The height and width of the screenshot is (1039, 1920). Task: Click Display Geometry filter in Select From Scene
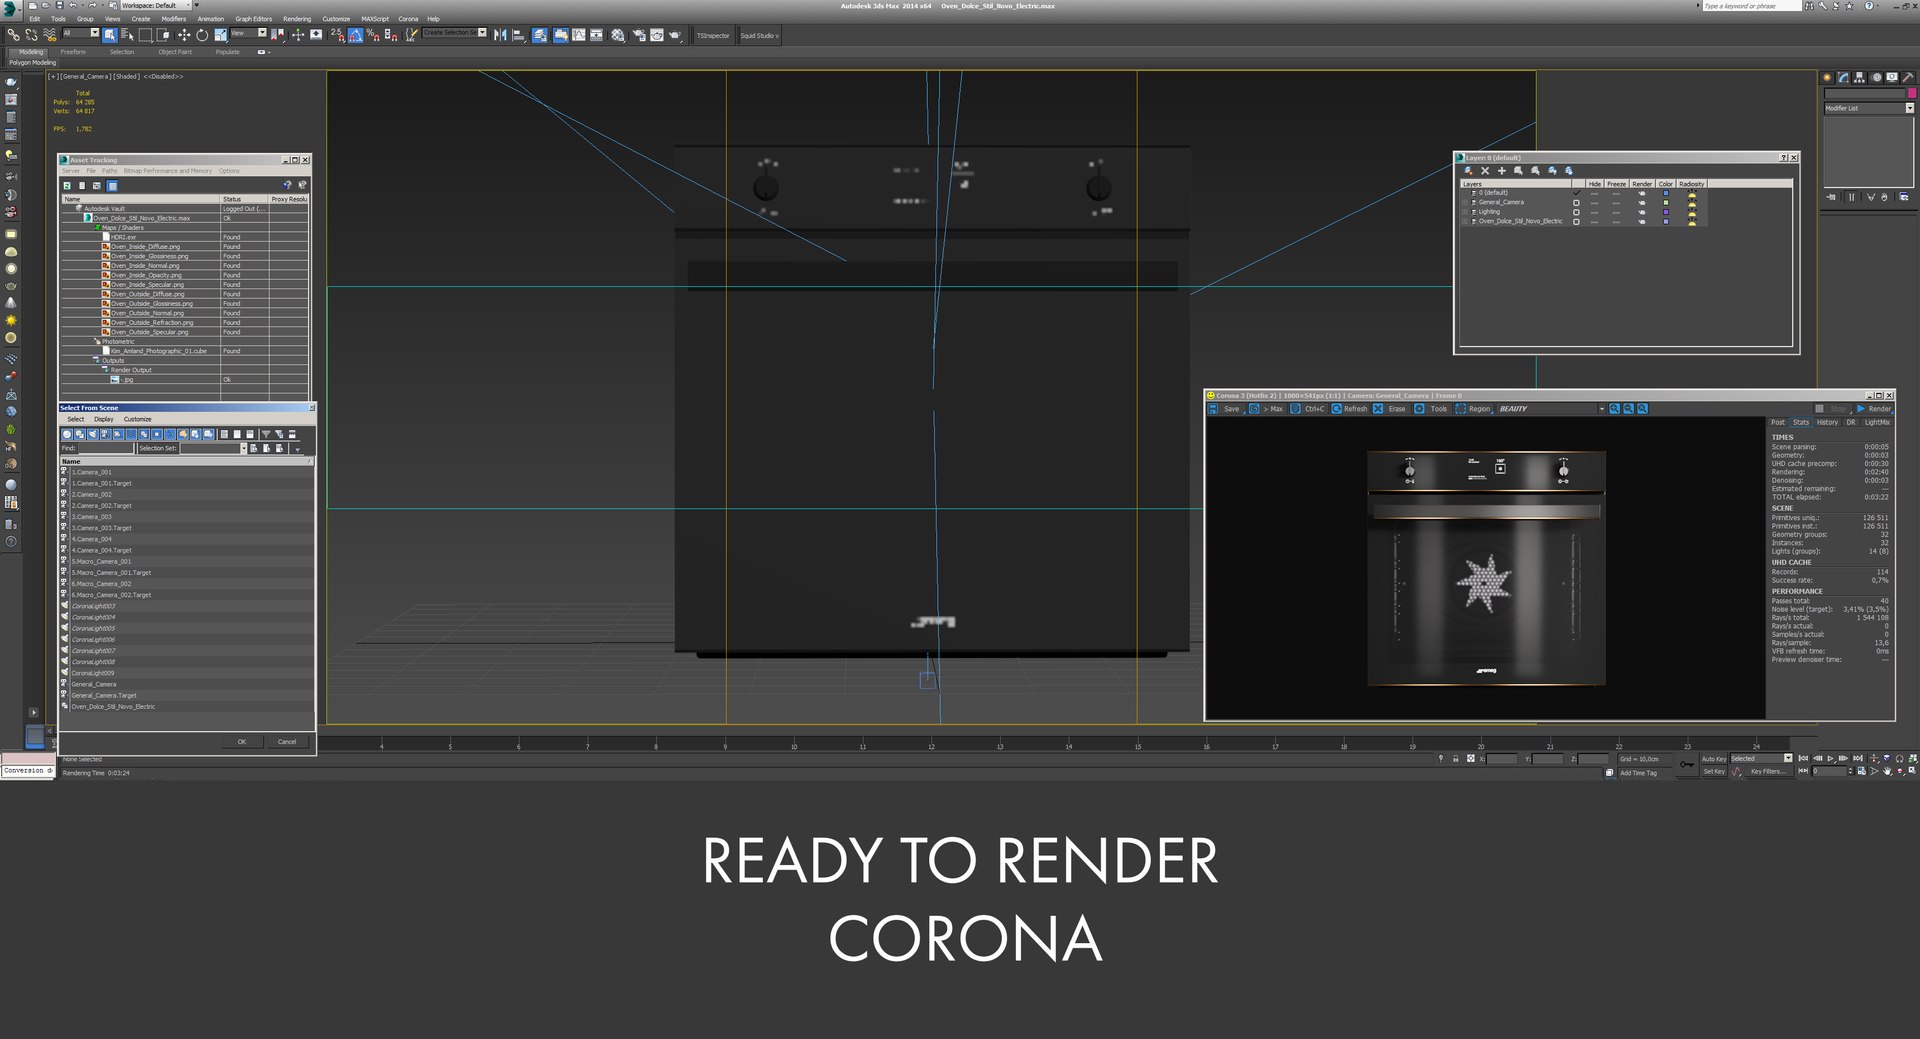point(67,434)
